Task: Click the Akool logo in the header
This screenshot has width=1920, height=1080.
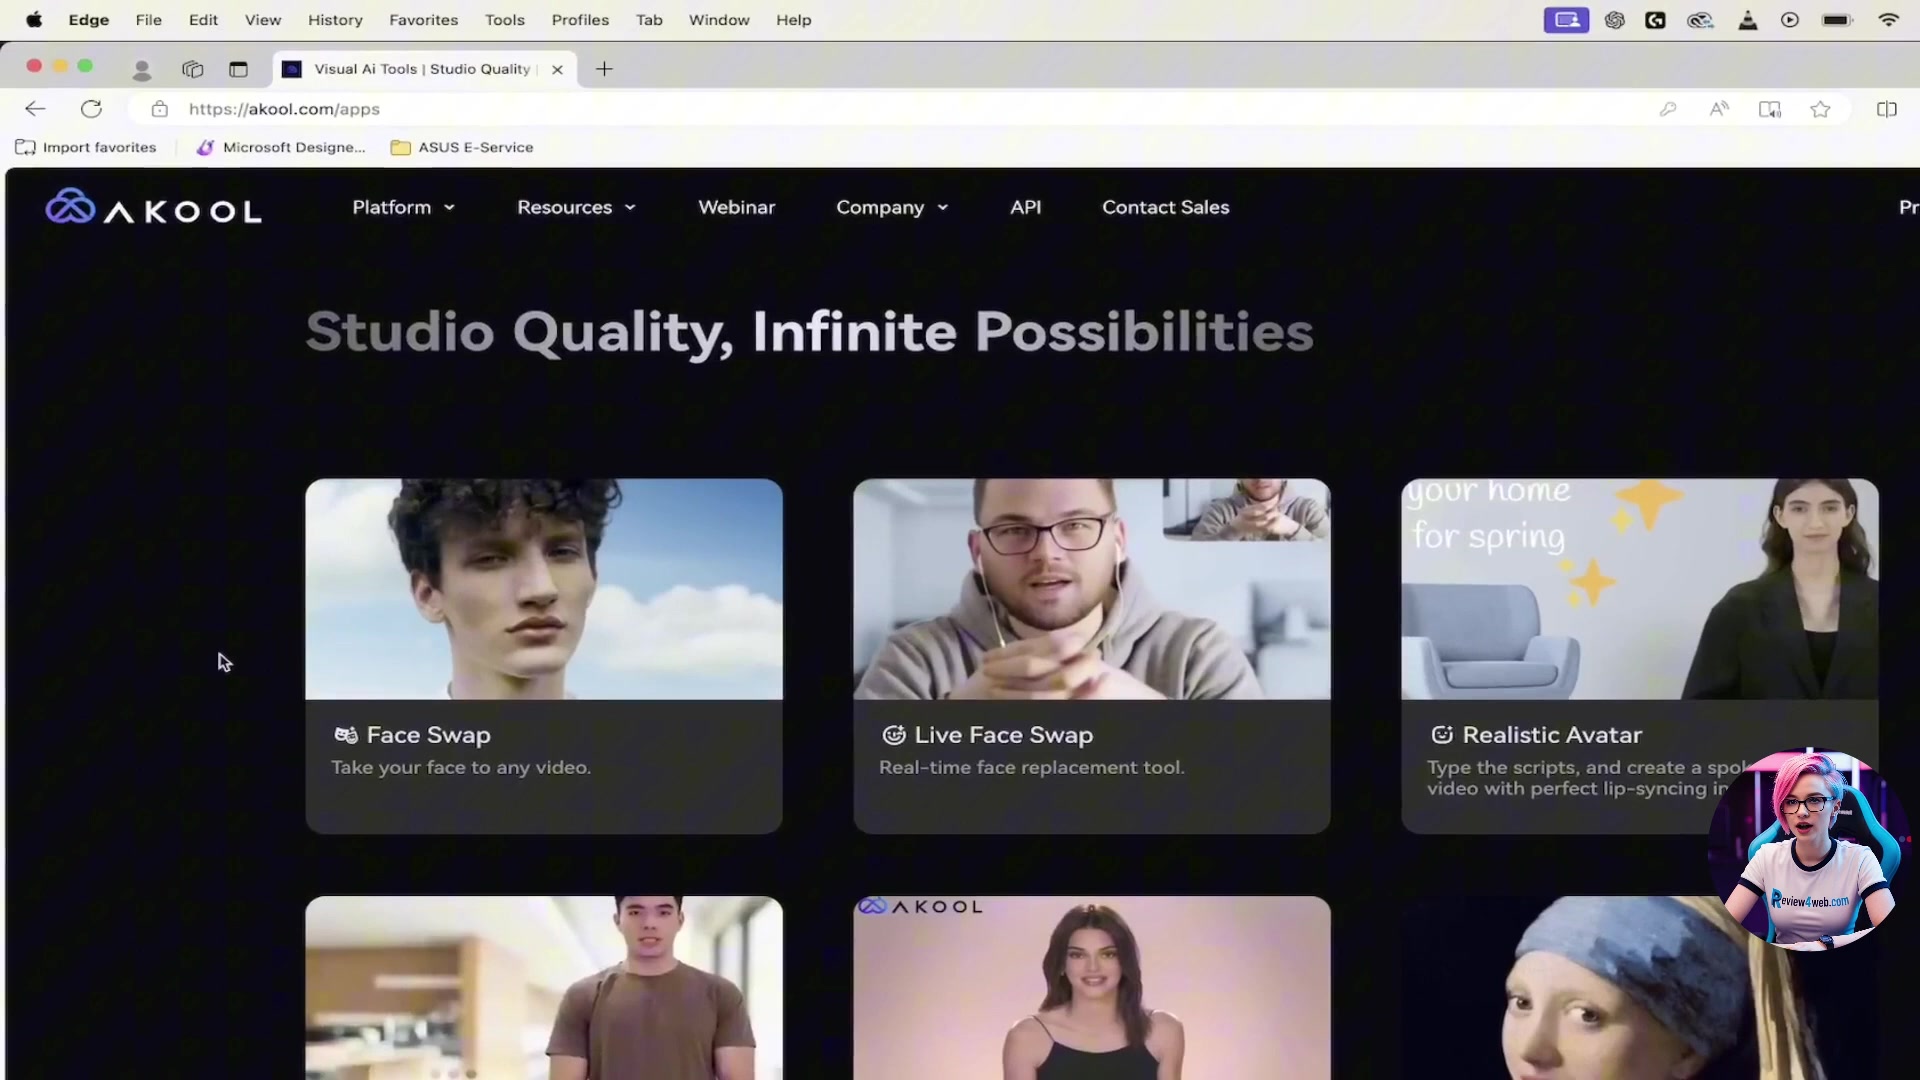Action: pos(154,207)
